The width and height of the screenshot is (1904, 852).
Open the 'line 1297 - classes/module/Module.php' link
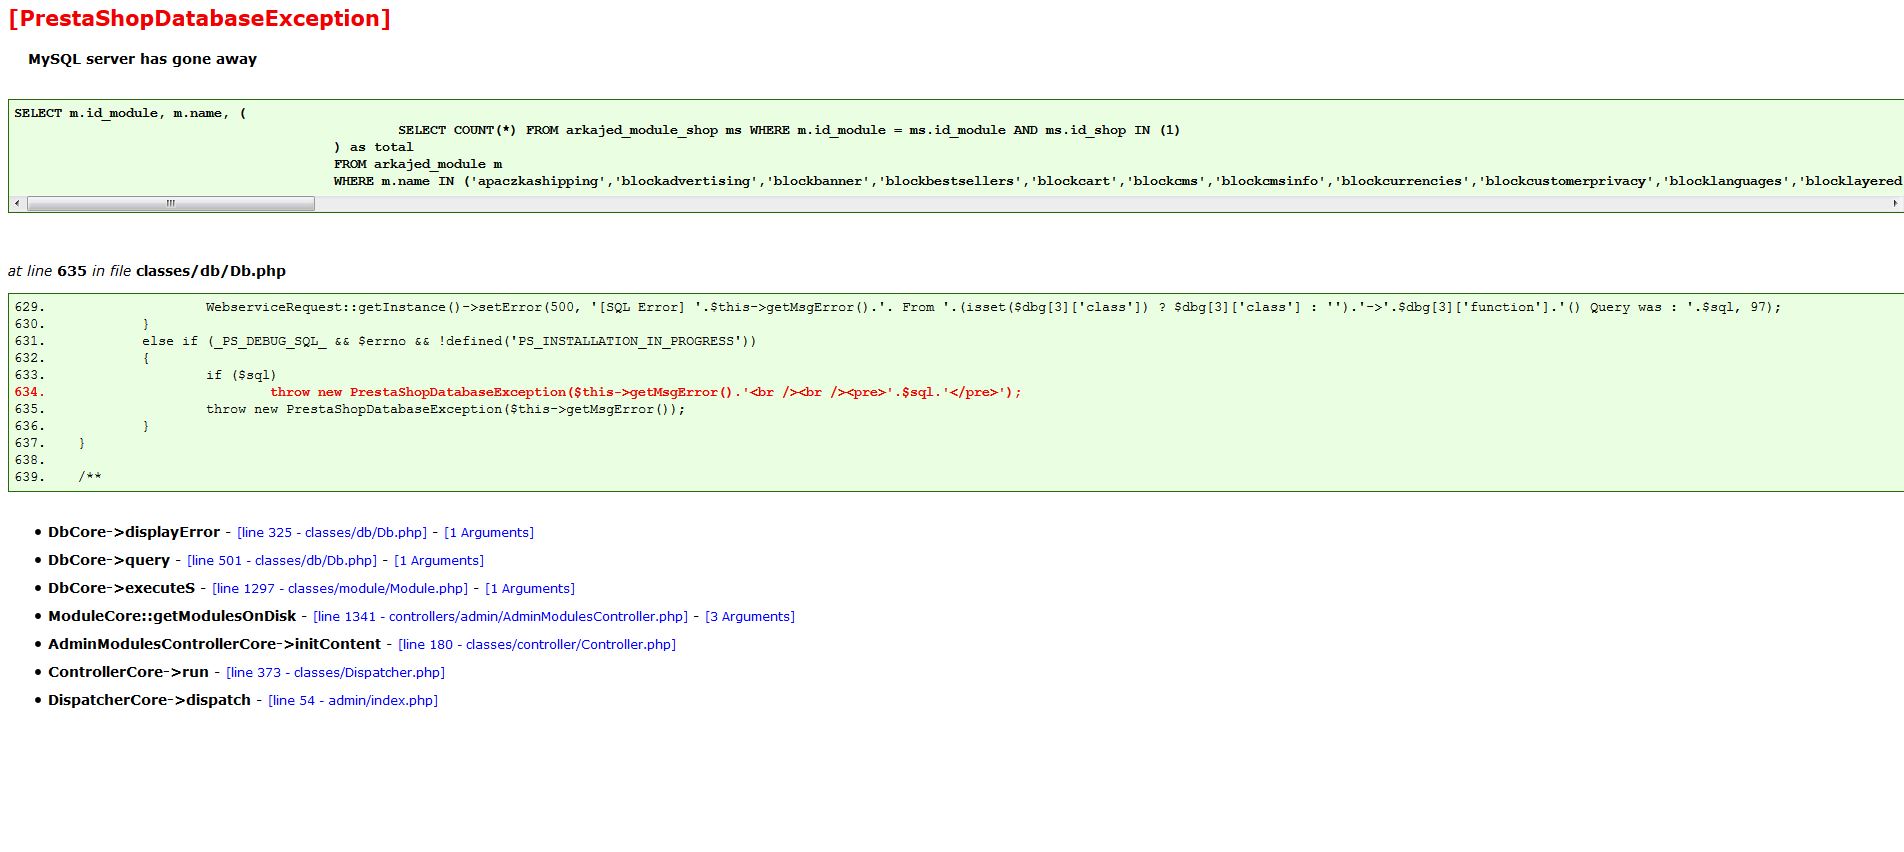click(x=340, y=589)
